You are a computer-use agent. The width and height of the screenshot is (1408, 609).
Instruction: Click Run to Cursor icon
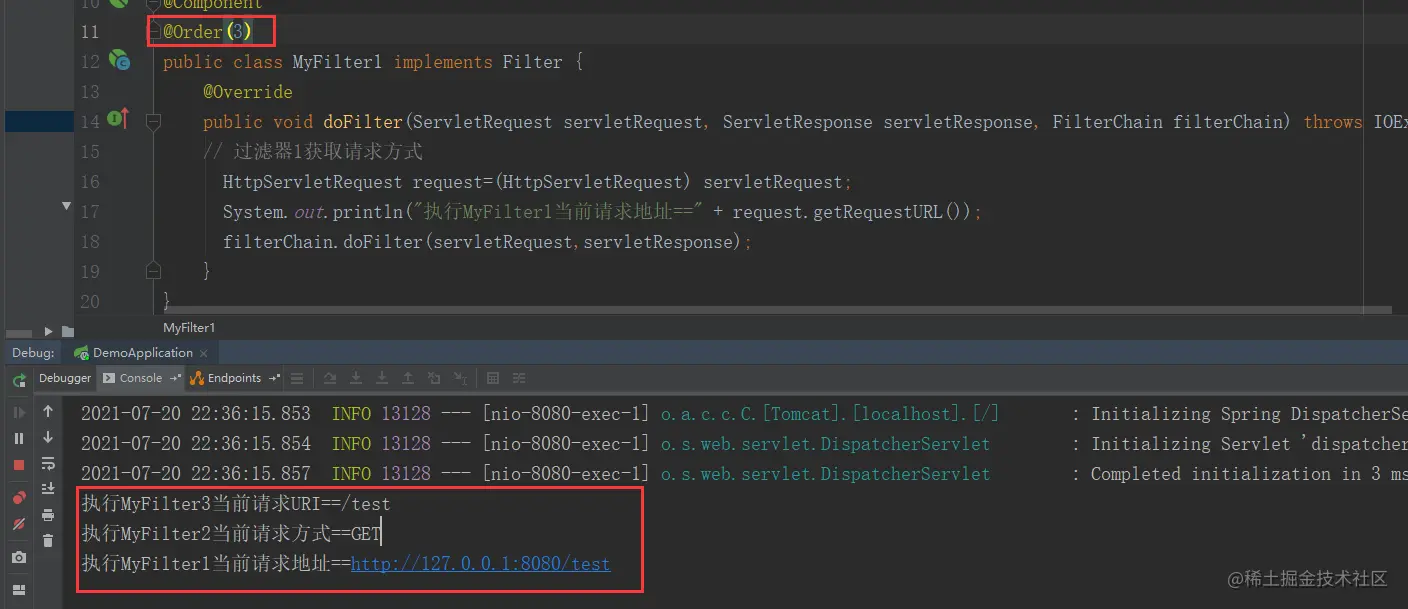click(460, 379)
